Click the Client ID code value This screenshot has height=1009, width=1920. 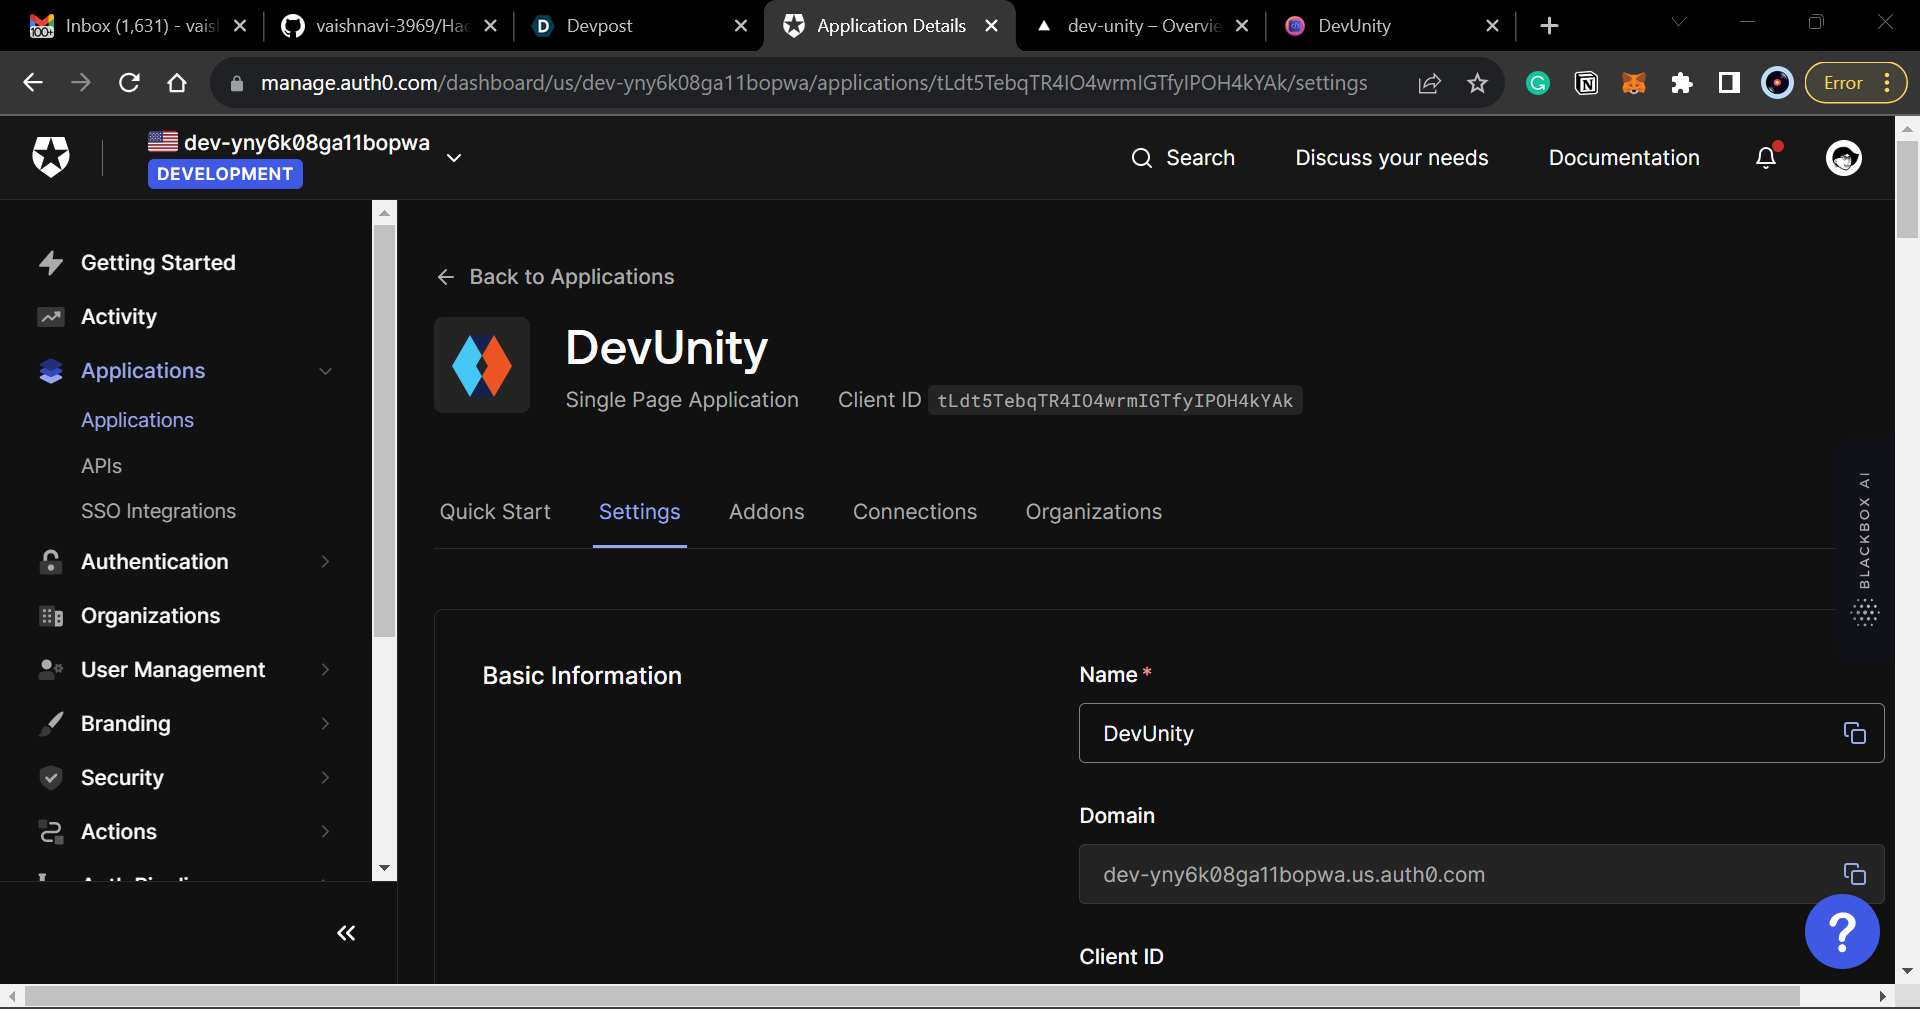coord(1115,401)
